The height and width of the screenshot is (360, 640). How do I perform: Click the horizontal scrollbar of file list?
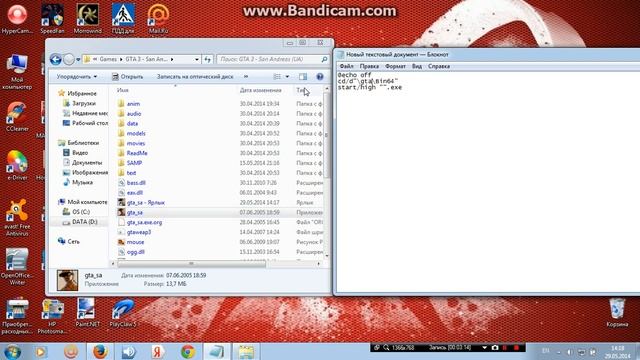[191, 264]
